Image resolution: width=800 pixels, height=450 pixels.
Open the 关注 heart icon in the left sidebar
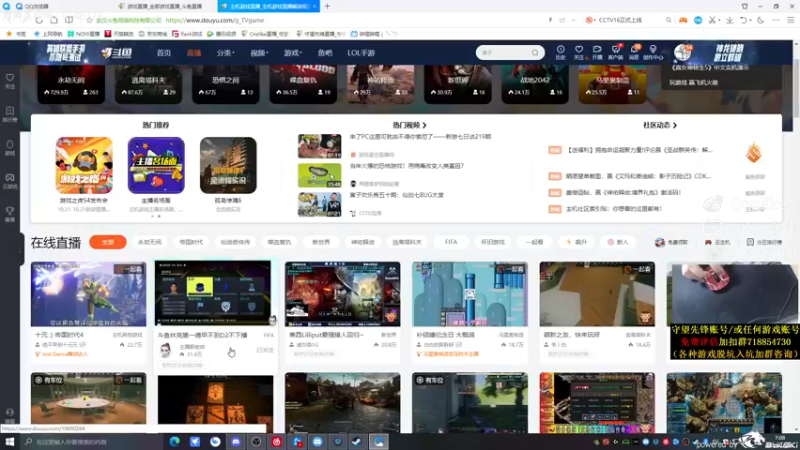[10, 81]
